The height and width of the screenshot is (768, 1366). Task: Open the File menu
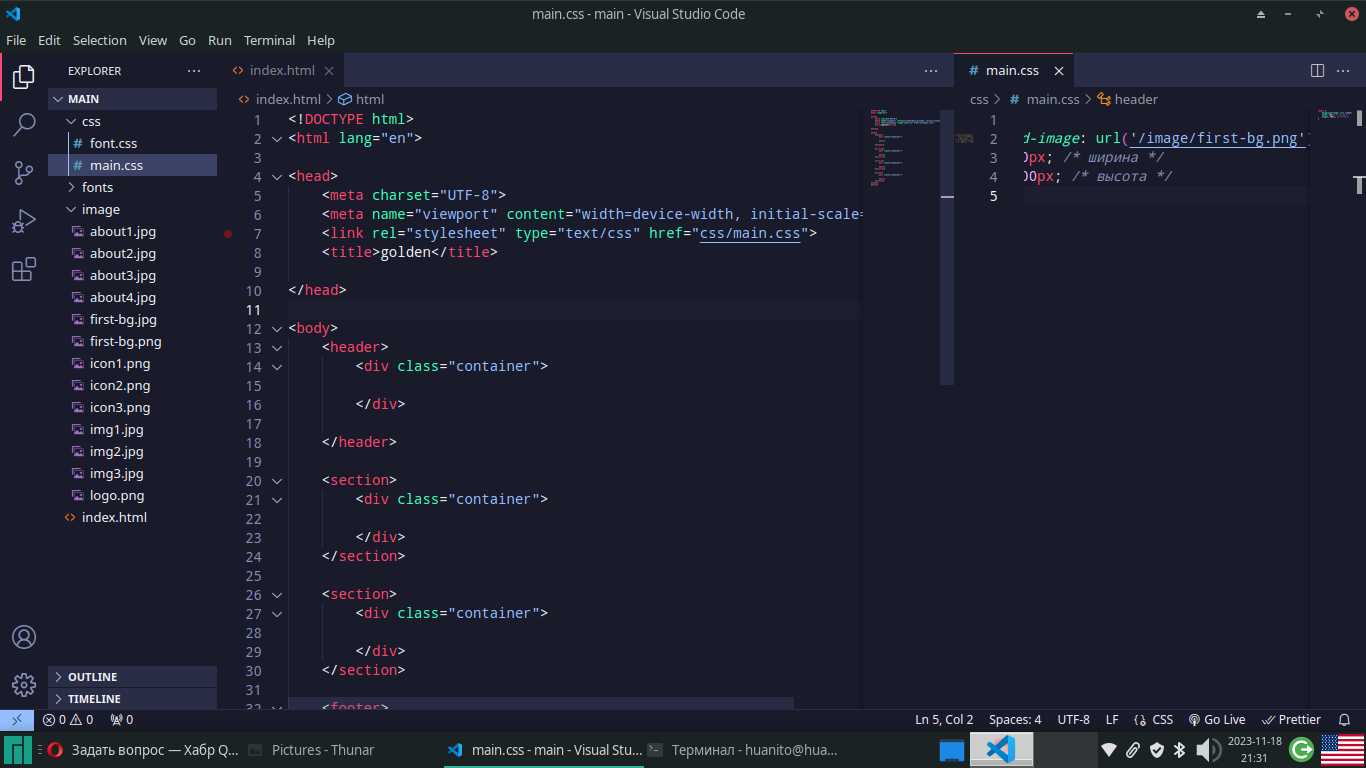coord(16,40)
